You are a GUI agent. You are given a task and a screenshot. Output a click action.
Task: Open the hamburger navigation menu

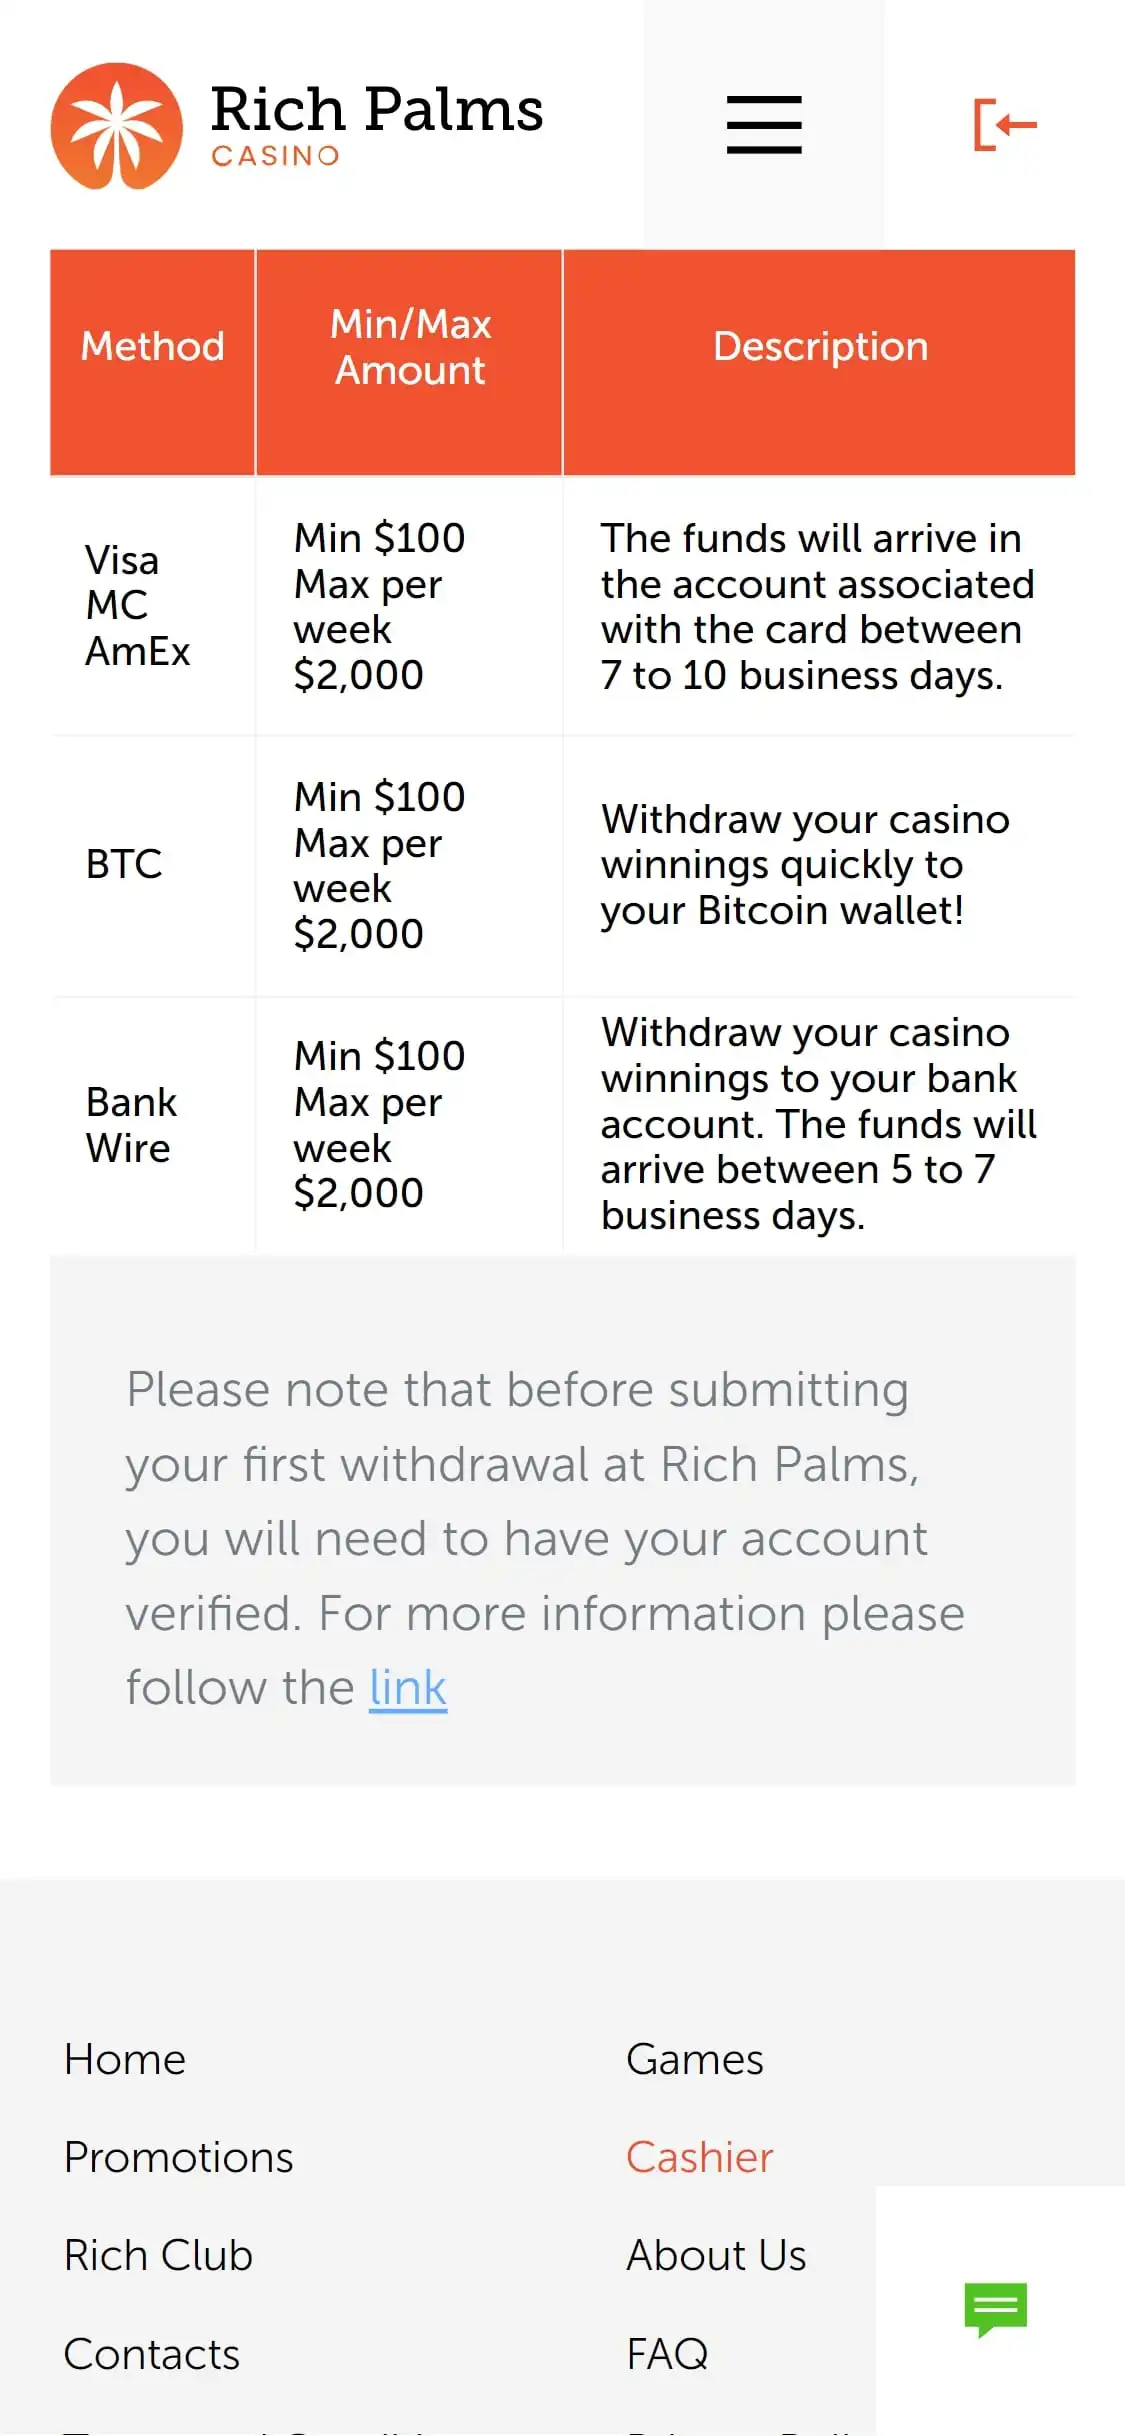point(764,125)
